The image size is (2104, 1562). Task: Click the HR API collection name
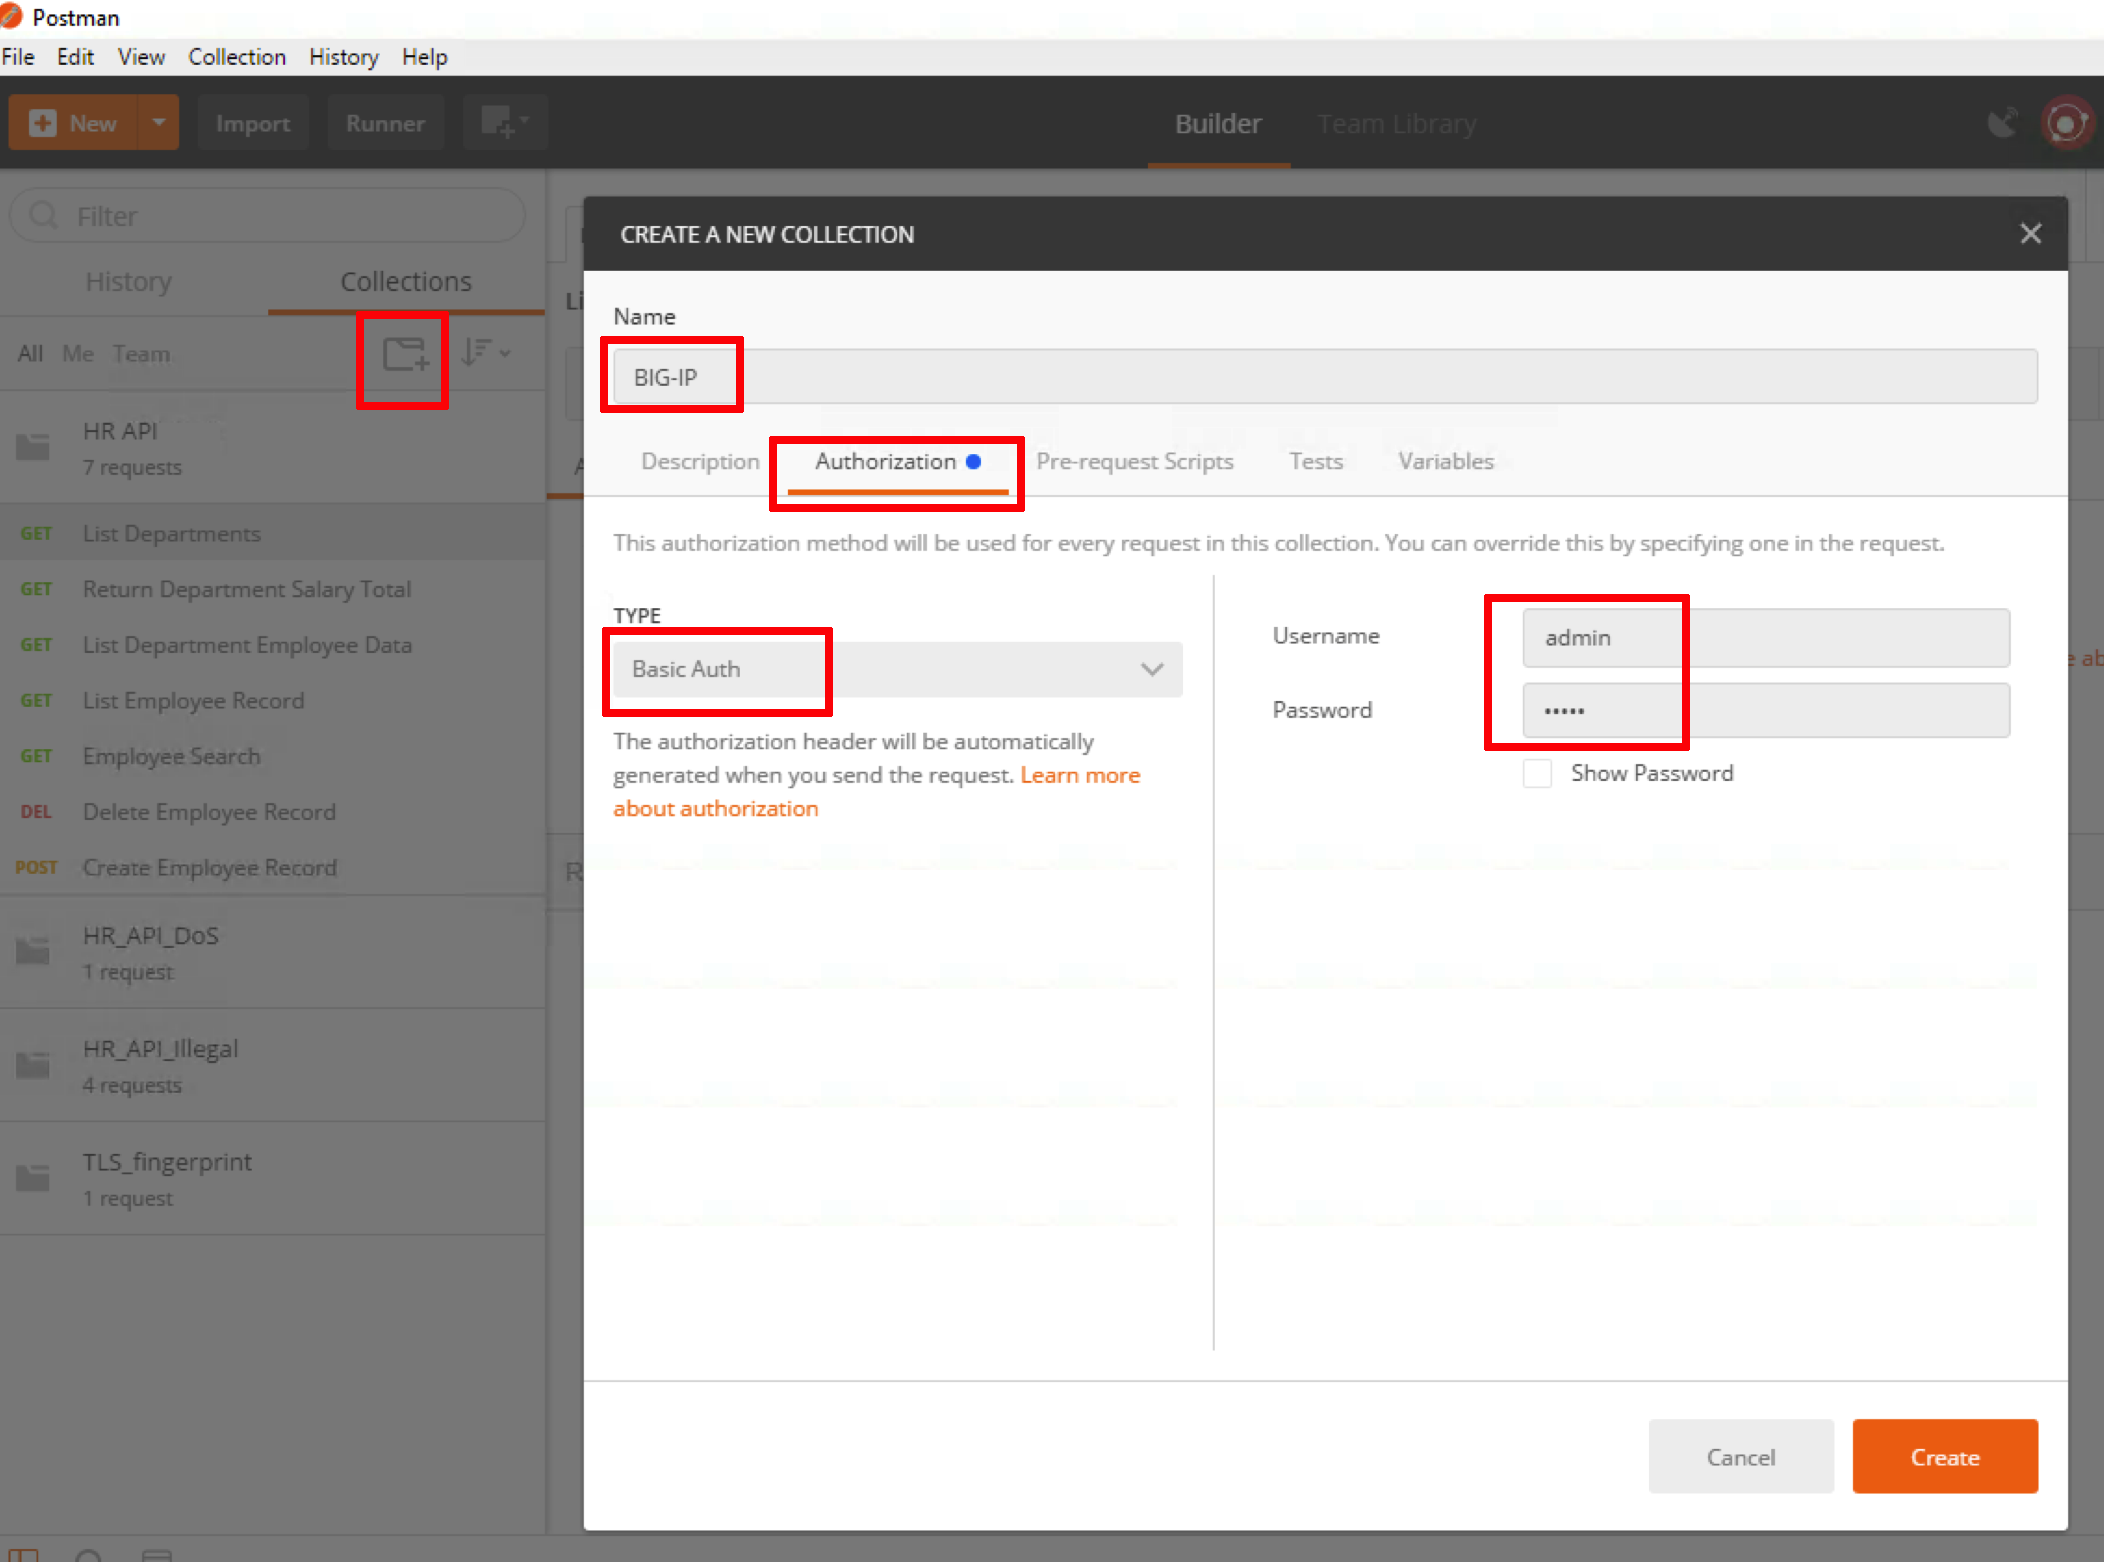[x=120, y=431]
